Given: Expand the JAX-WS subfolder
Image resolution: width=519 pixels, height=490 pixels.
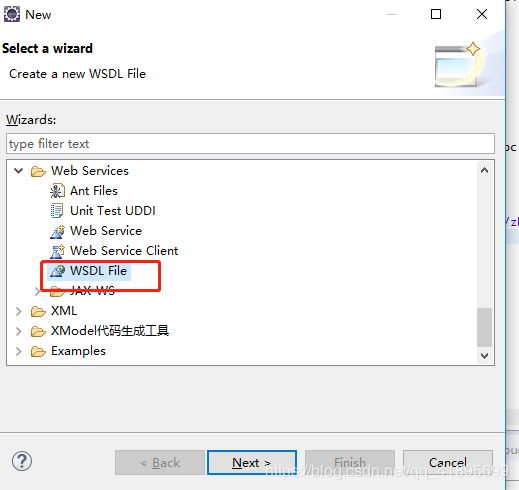Looking at the screenshot, I should [x=37, y=291].
